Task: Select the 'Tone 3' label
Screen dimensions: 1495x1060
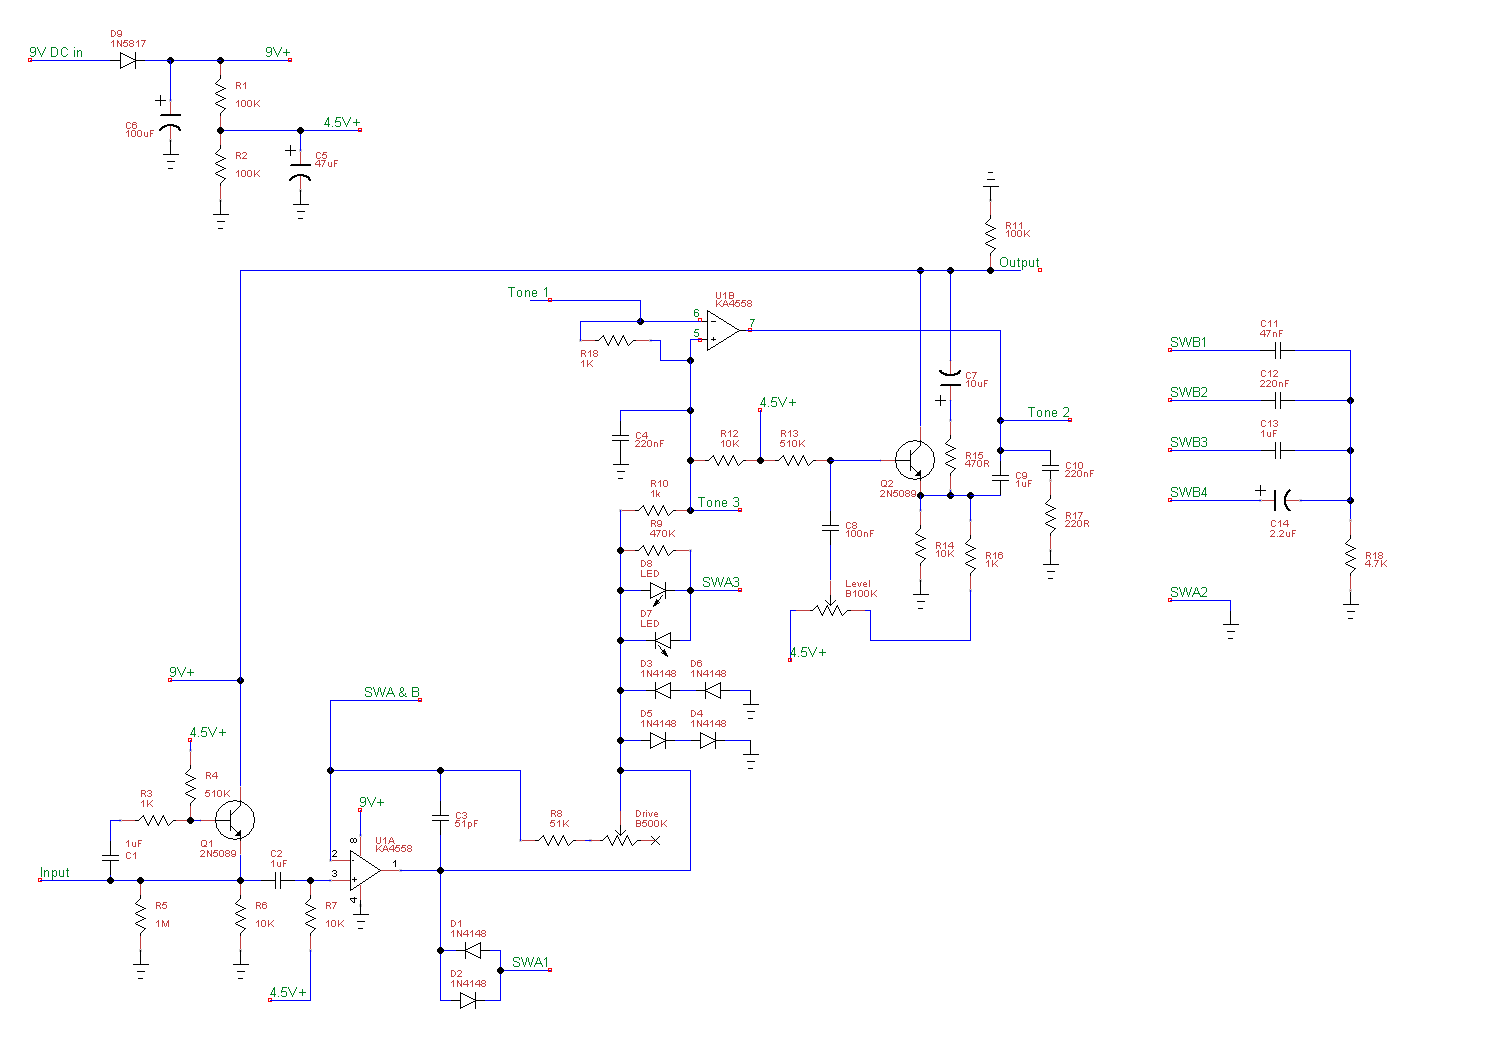Action: point(719,502)
